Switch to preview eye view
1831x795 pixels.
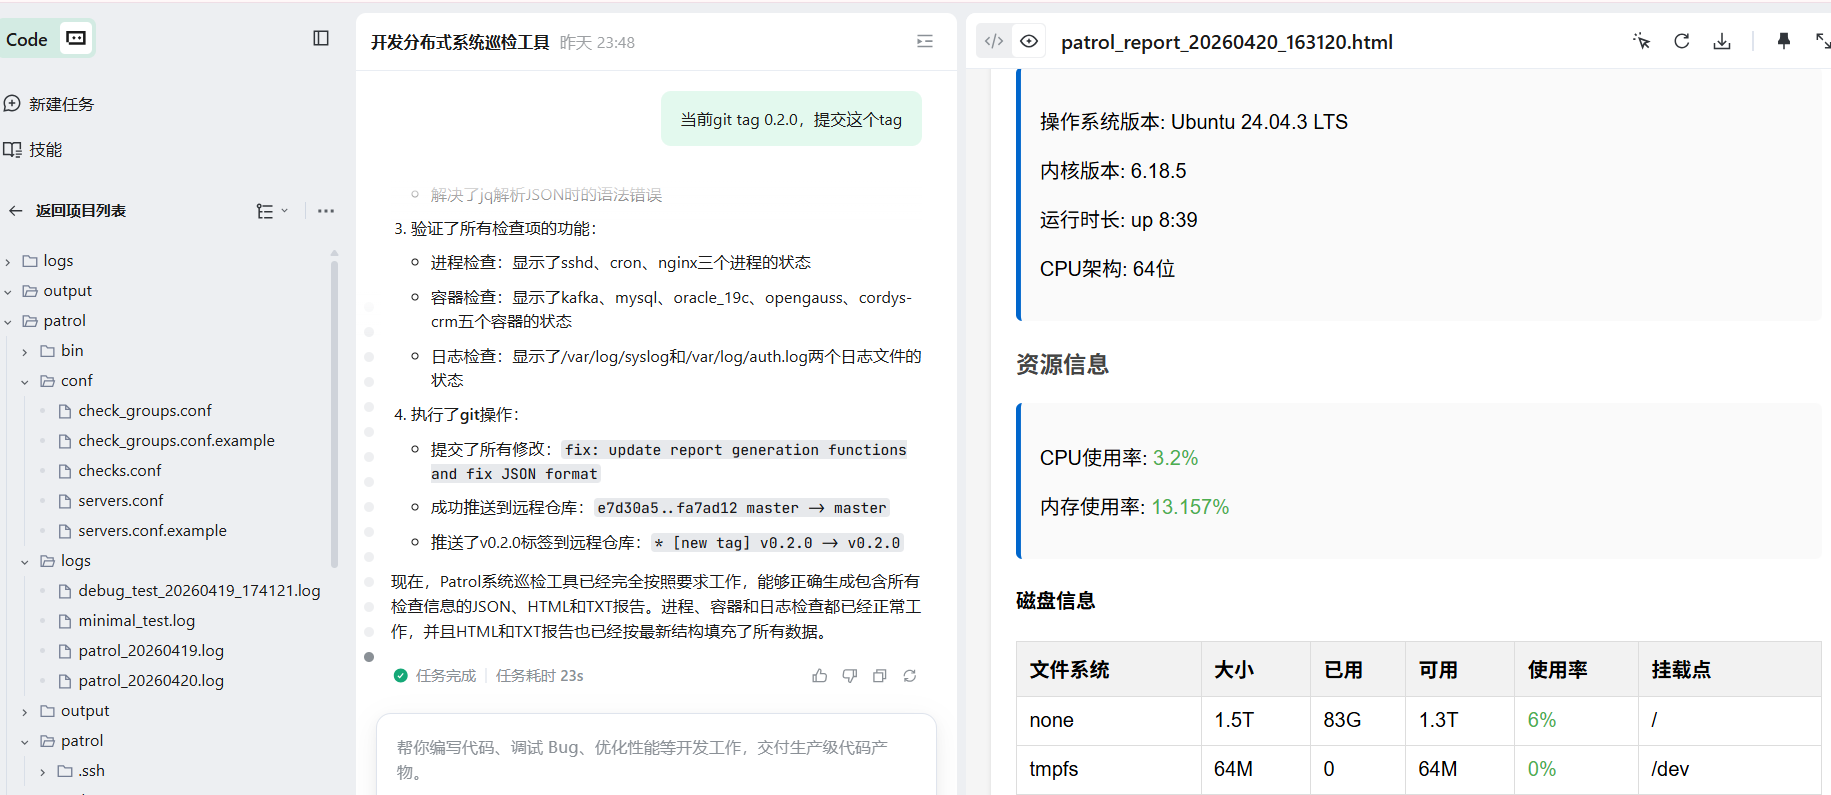pyautogui.click(x=1029, y=41)
